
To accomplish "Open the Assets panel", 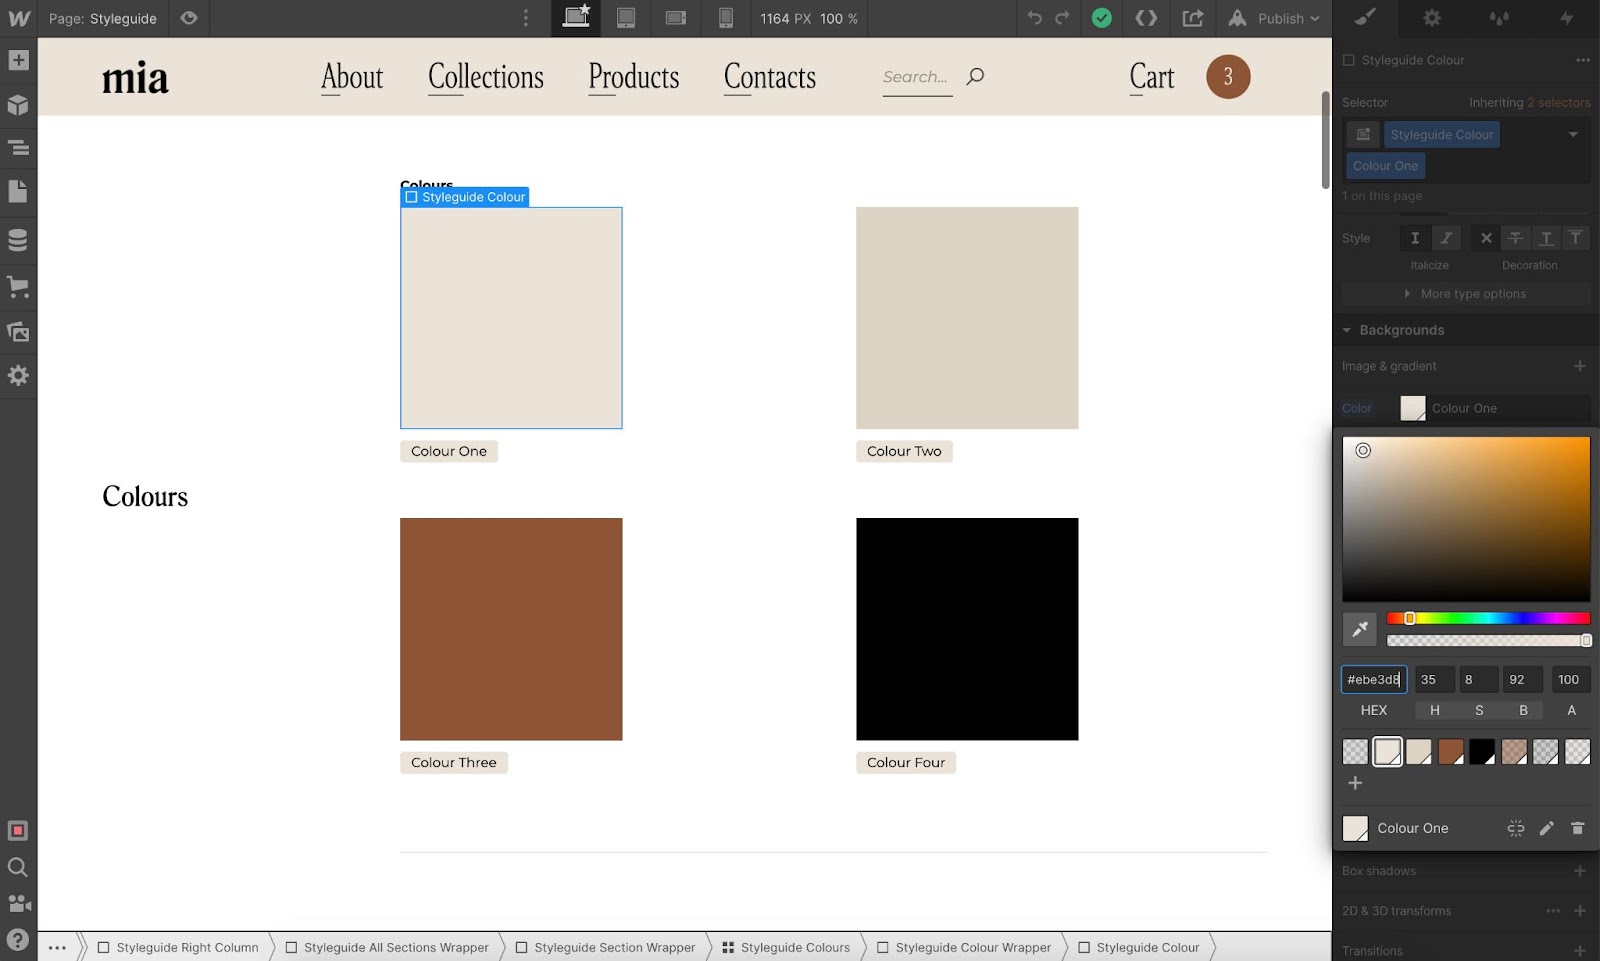I will point(18,332).
